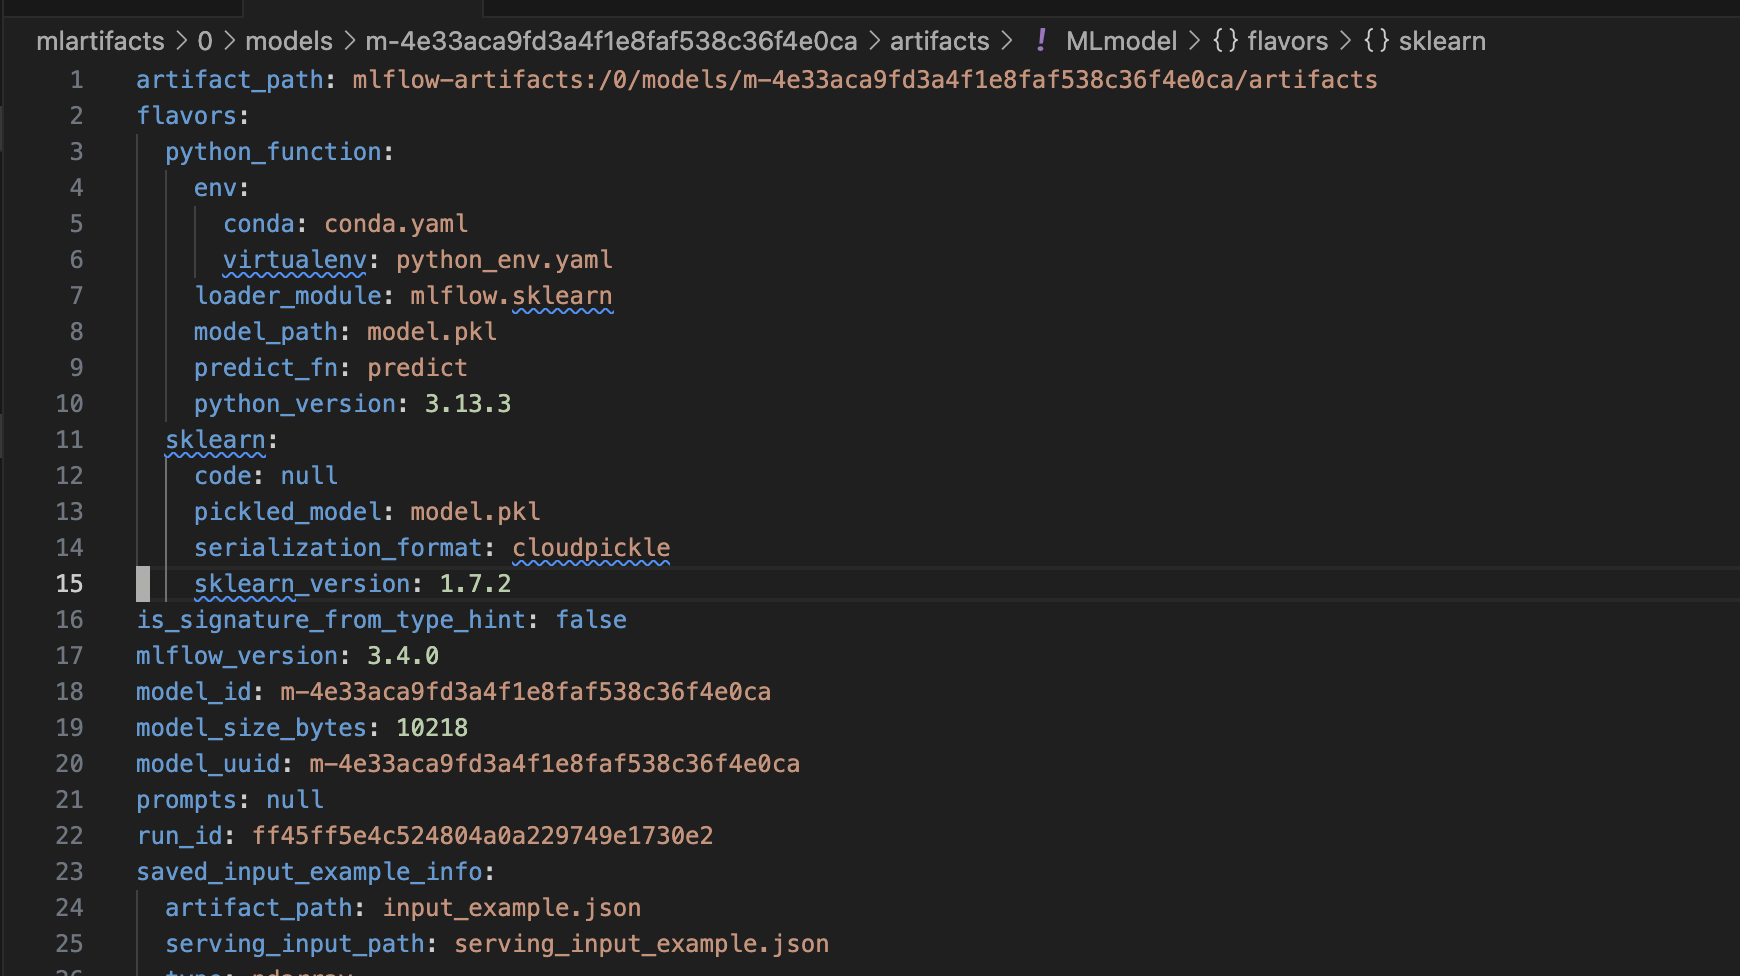Expand the long model ID breadcrumb
This screenshot has width=1740, height=976.
(611, 41)
